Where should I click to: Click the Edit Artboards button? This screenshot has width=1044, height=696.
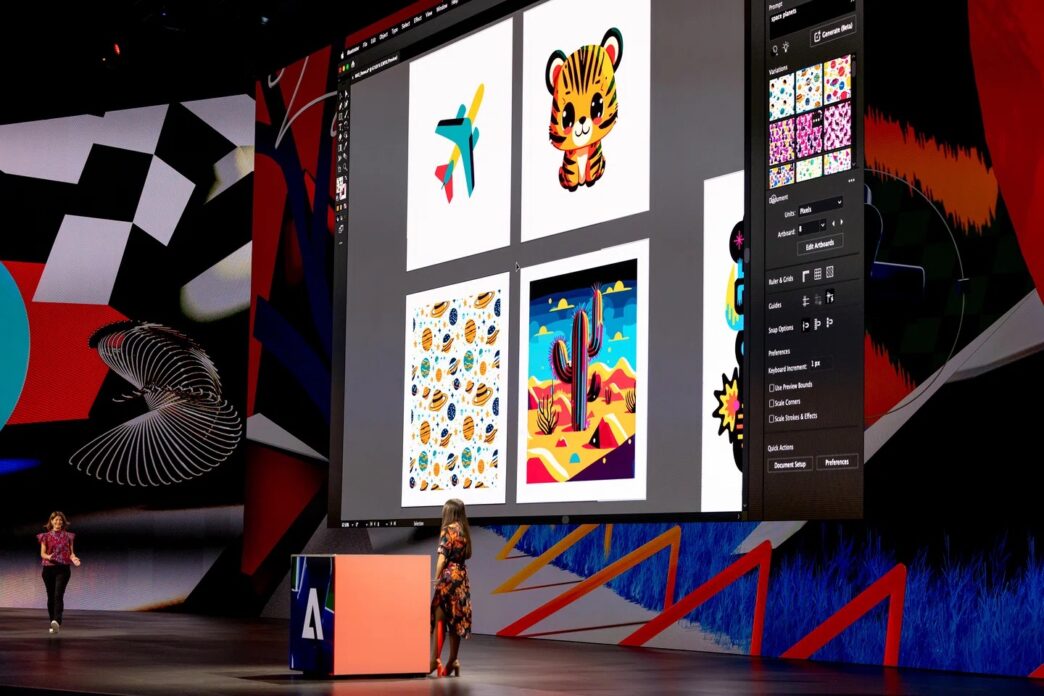click(819, 245)
